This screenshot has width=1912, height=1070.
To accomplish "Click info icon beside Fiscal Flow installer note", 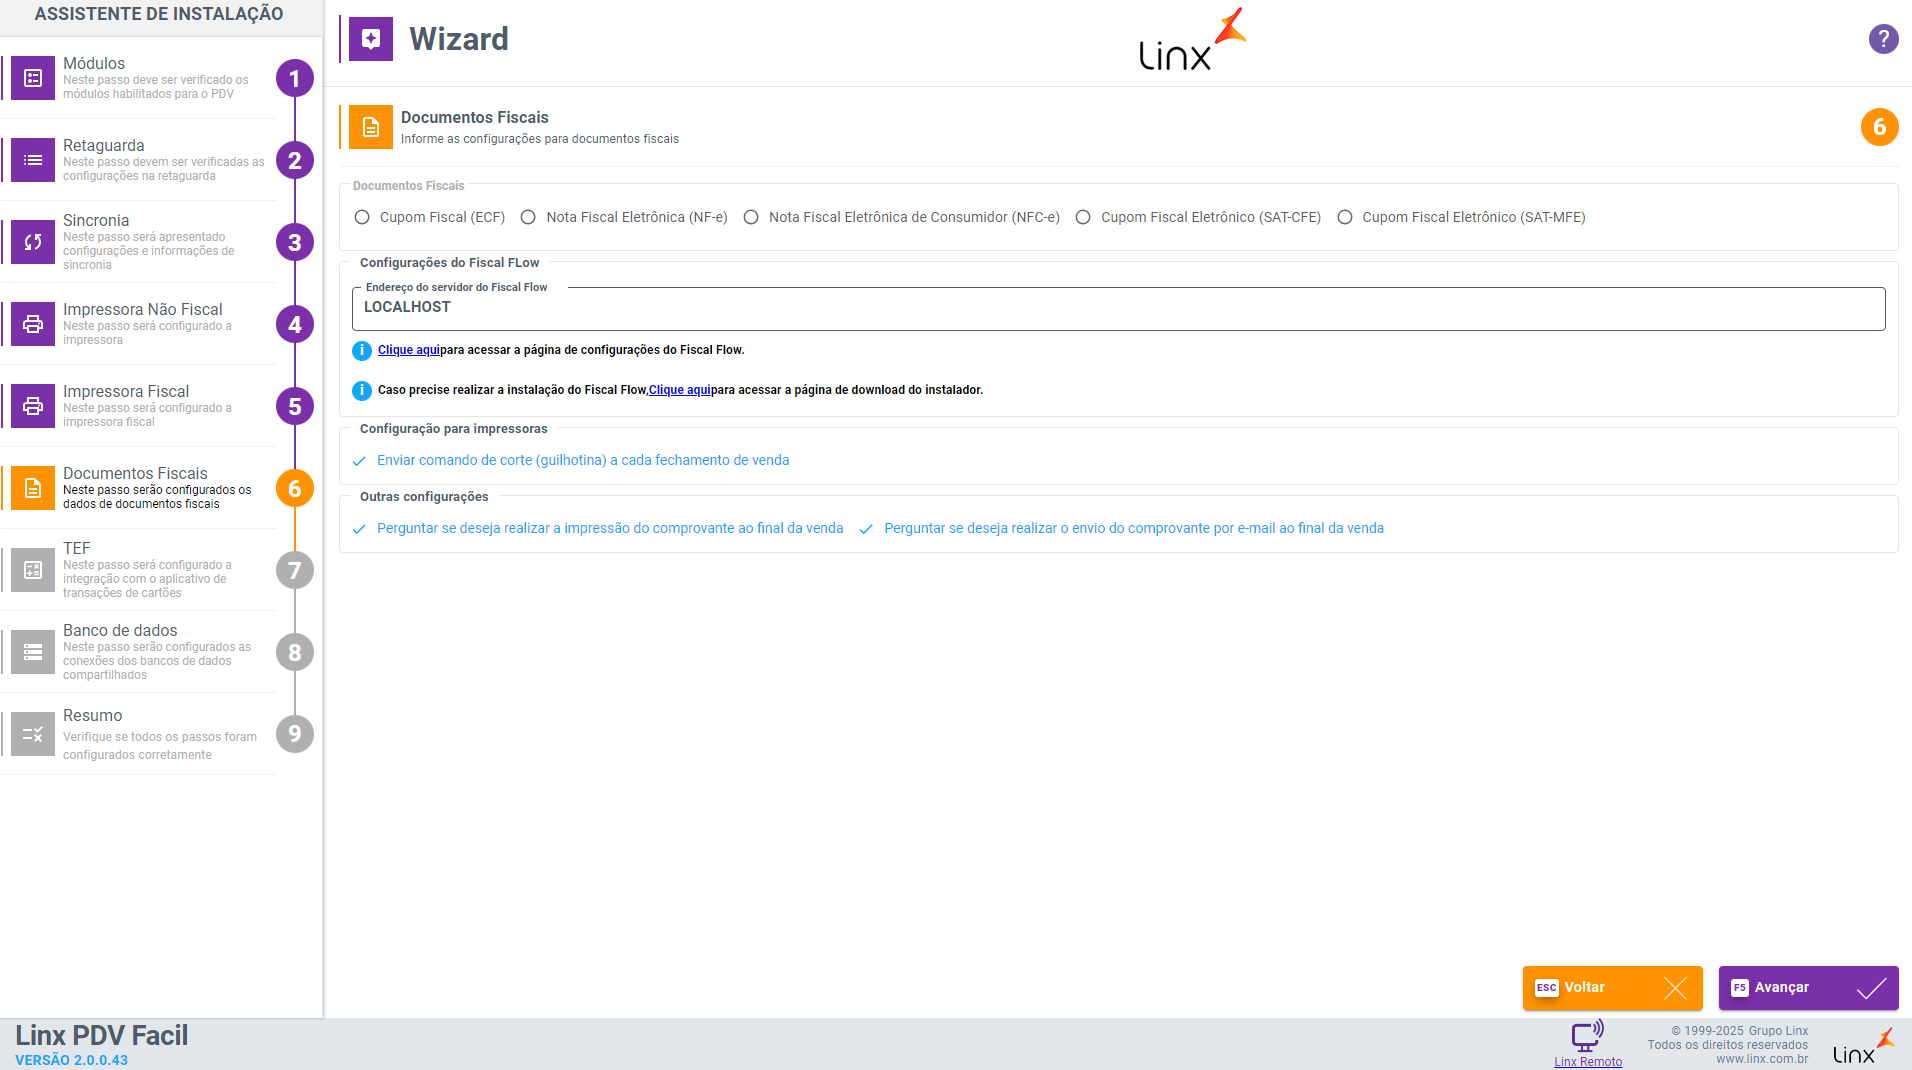I will click(362, 390).
